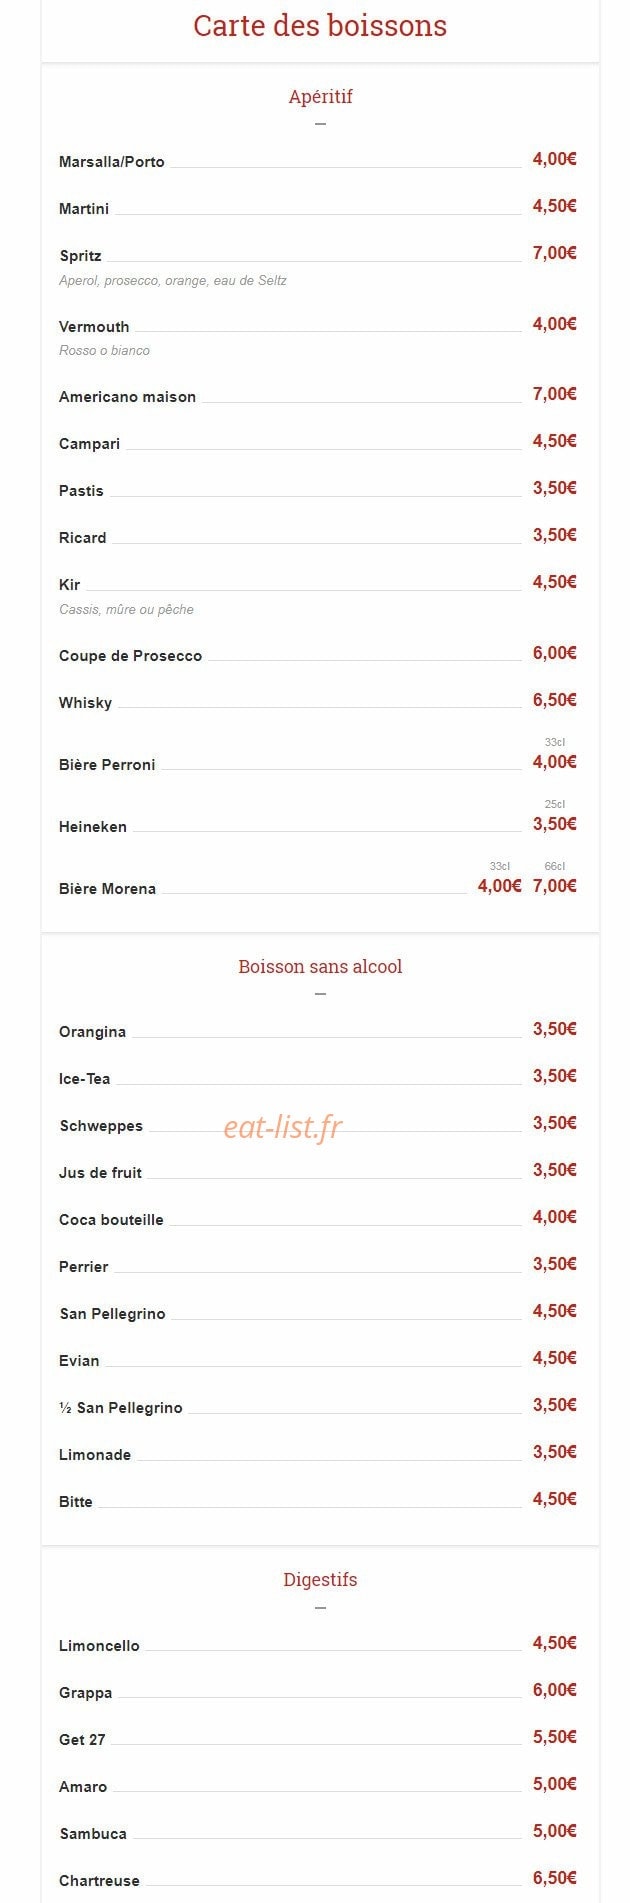The image size is (630, 1903).
Task: Click the Kir description Cassis, mûre ou pêche
Action: [126, 609]
